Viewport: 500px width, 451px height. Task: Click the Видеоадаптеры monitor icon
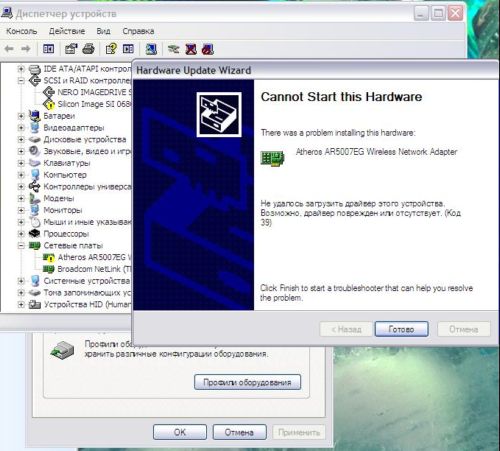(34, 128)
